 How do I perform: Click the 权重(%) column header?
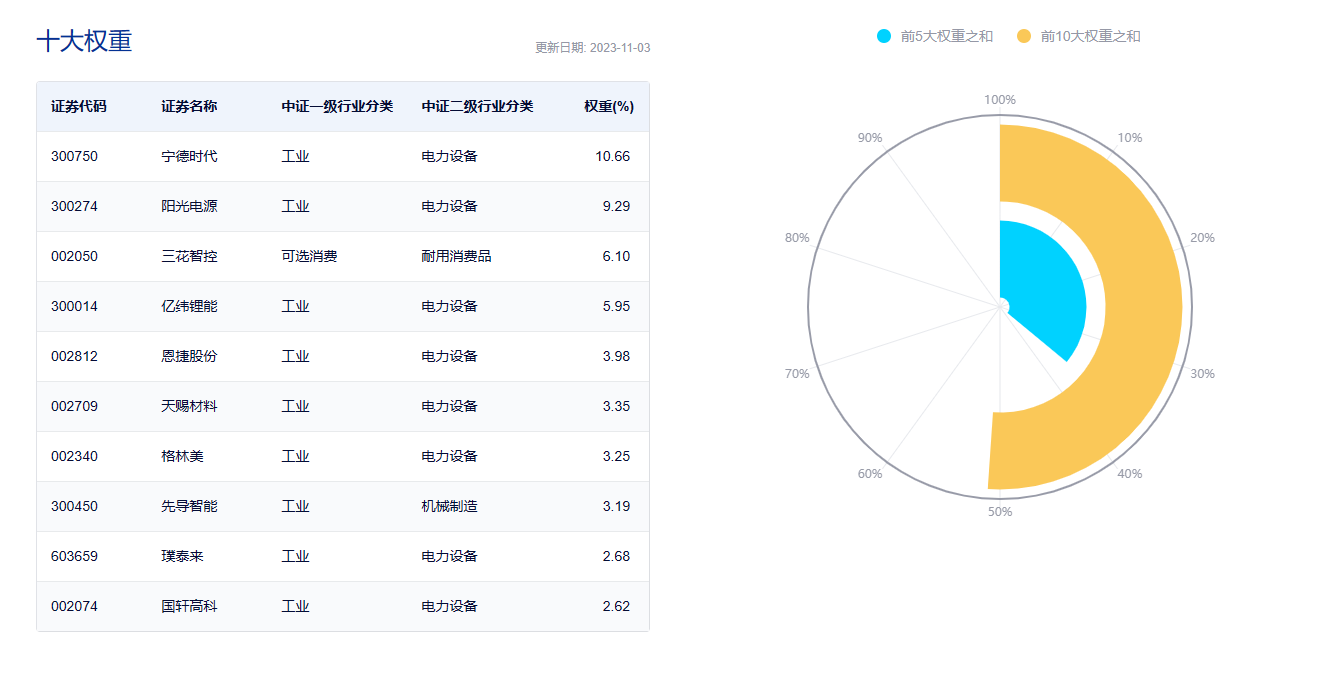[x=608, y=107]
